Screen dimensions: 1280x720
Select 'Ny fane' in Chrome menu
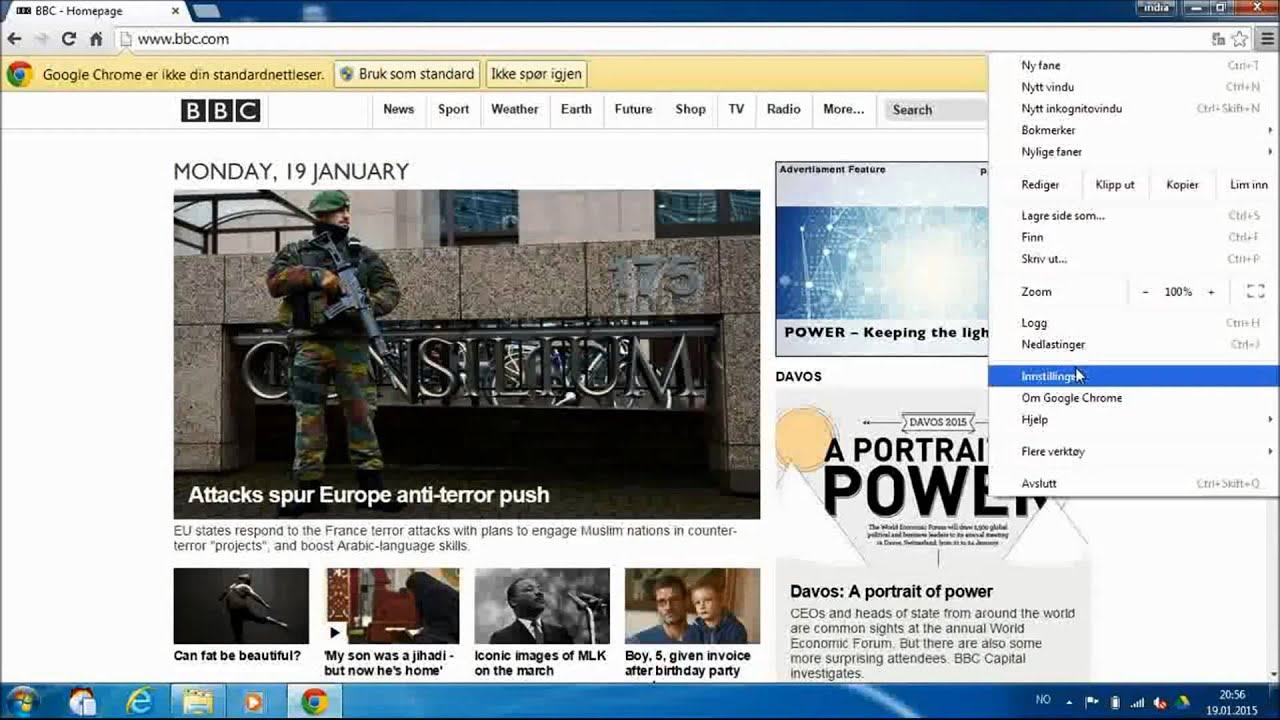click(1133, 66)
